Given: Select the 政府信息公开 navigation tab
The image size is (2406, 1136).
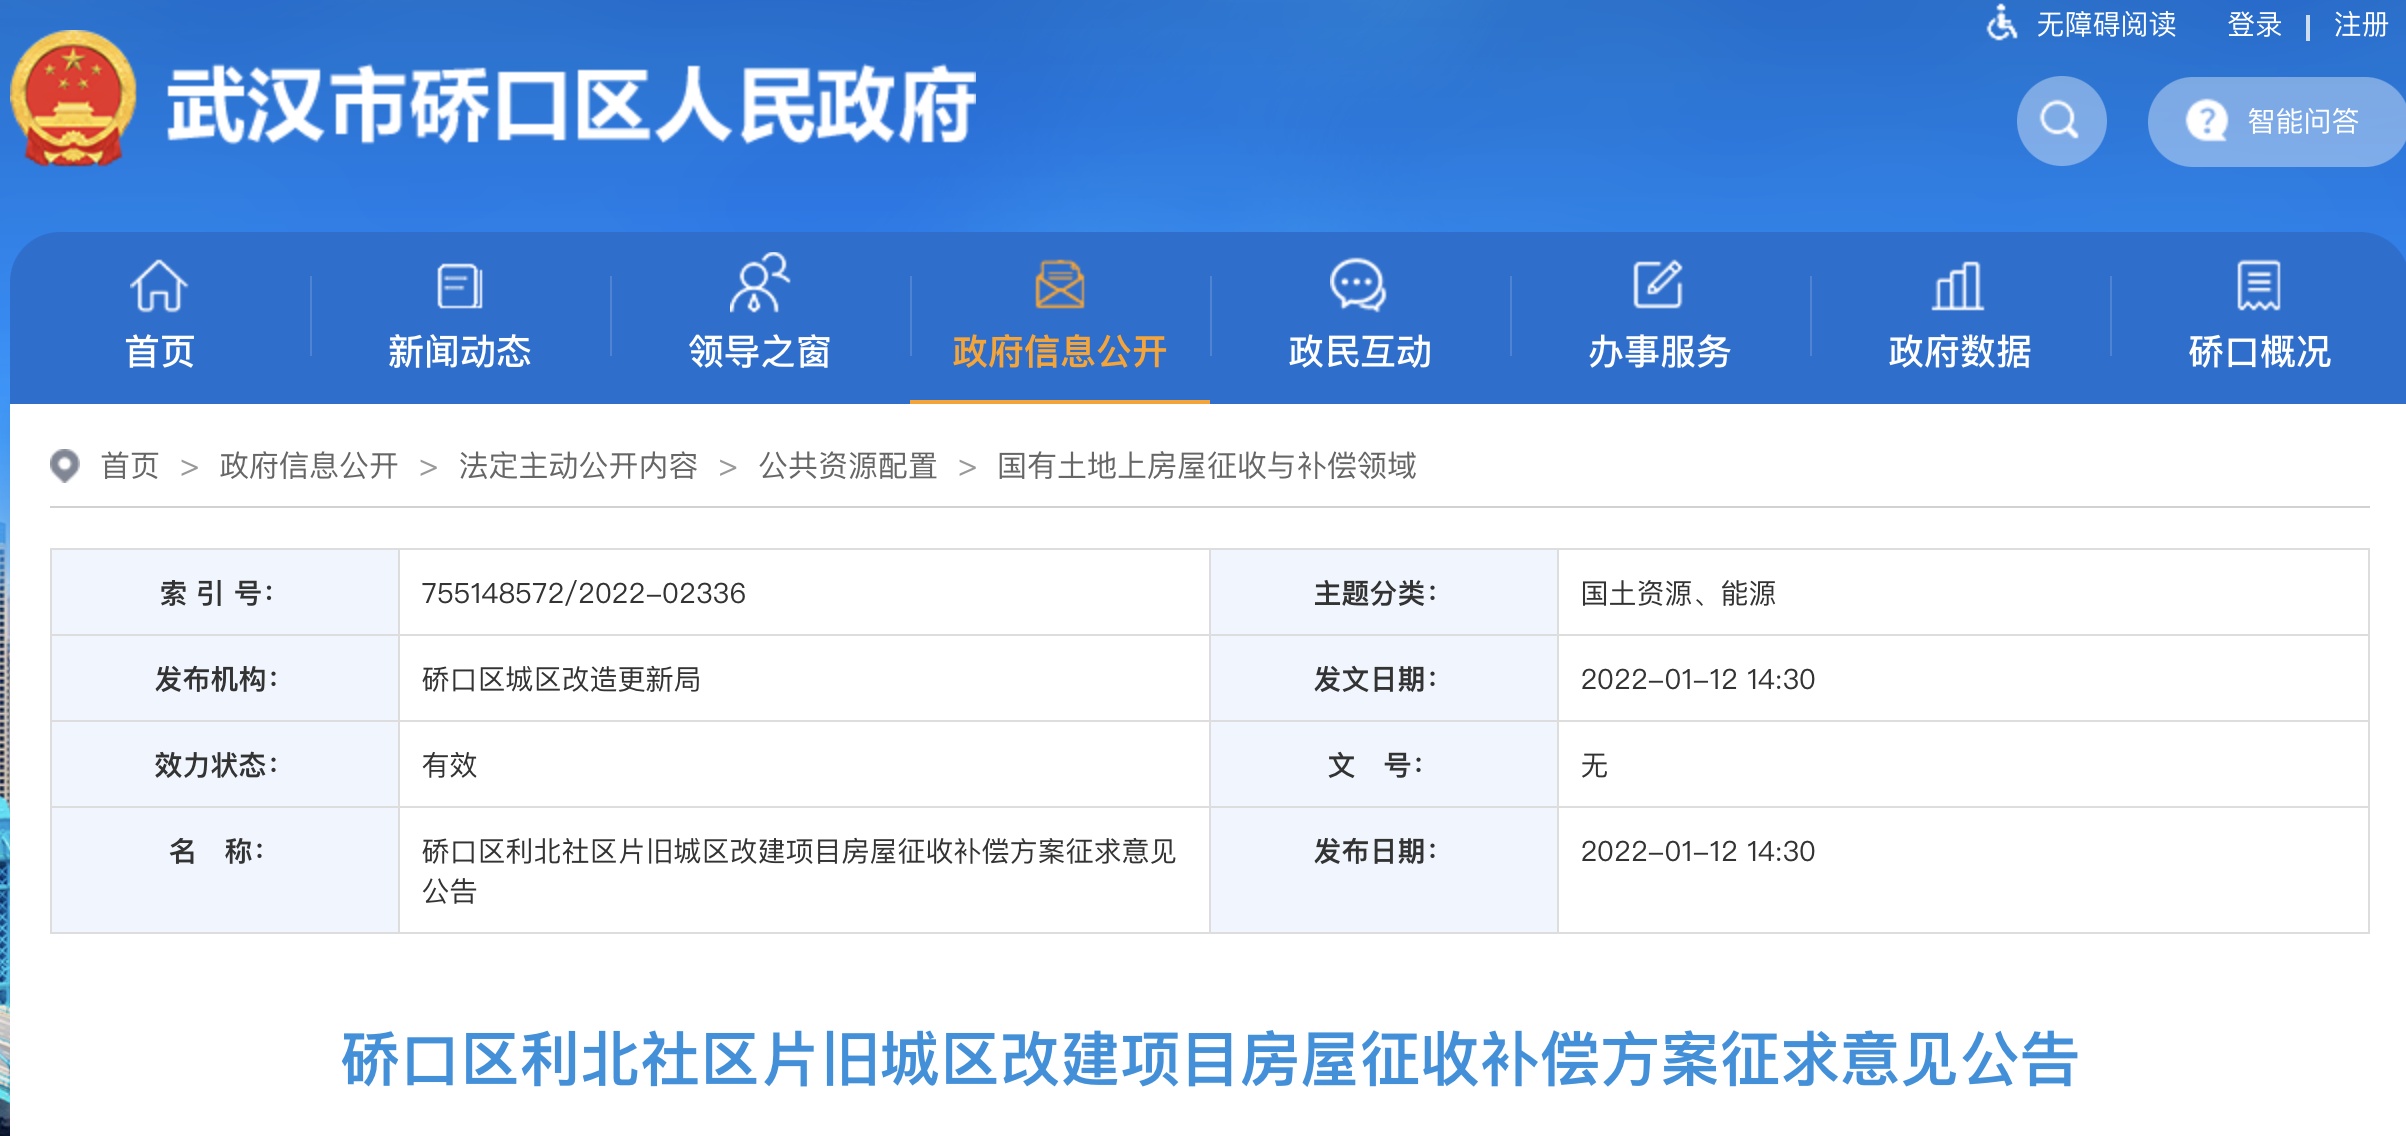Looking at the screenshot, I should click(1060, 318).
